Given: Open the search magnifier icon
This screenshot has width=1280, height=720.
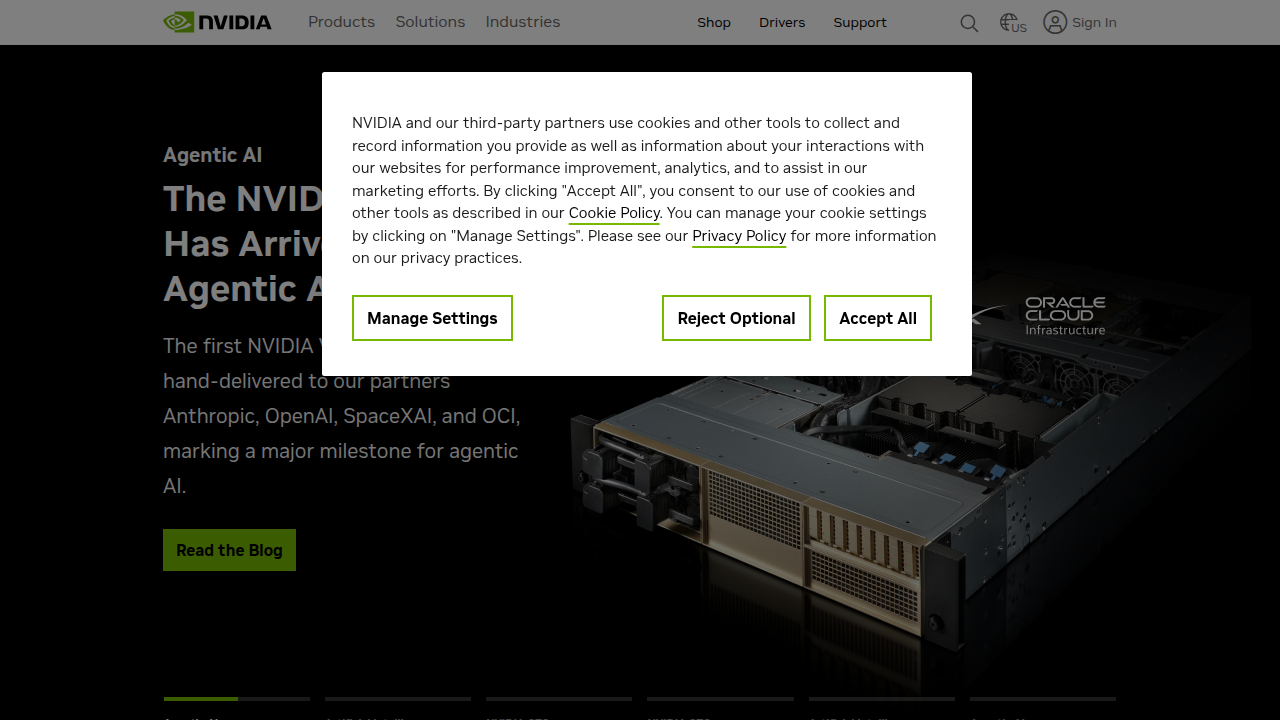Looking at the screenshot, I should (969, 23).
